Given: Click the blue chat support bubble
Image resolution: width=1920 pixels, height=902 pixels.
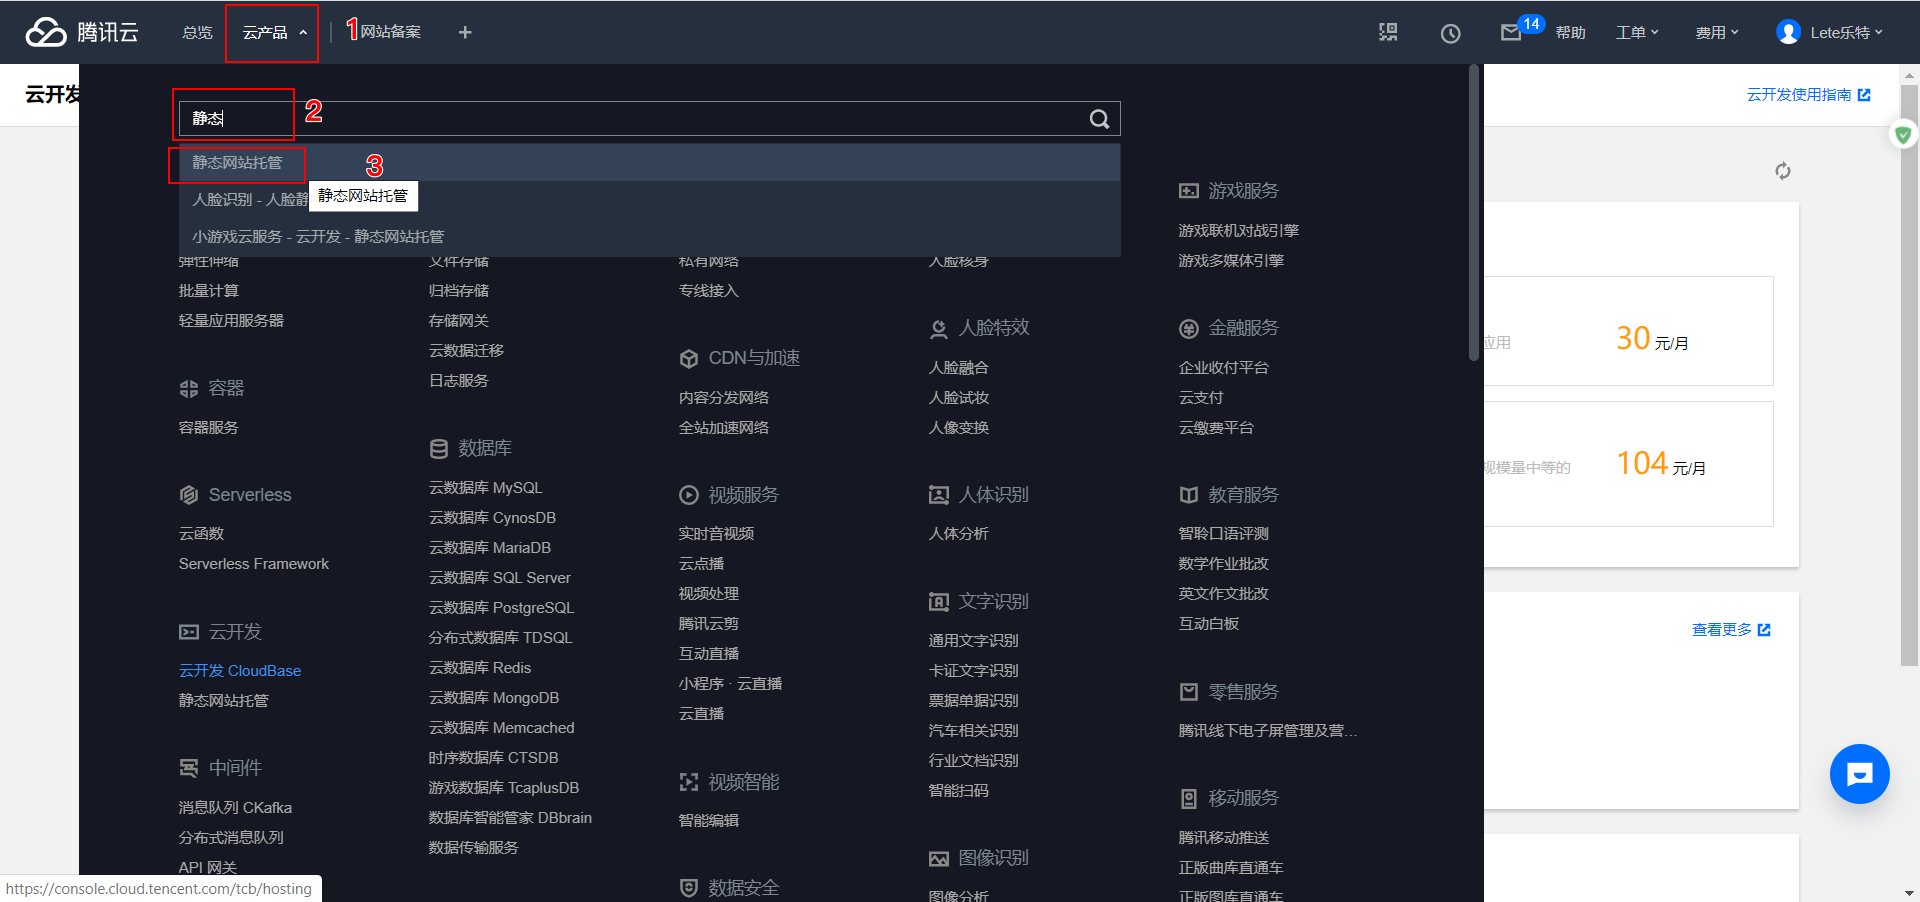Looking at the screenshot, I should 1859,774.
